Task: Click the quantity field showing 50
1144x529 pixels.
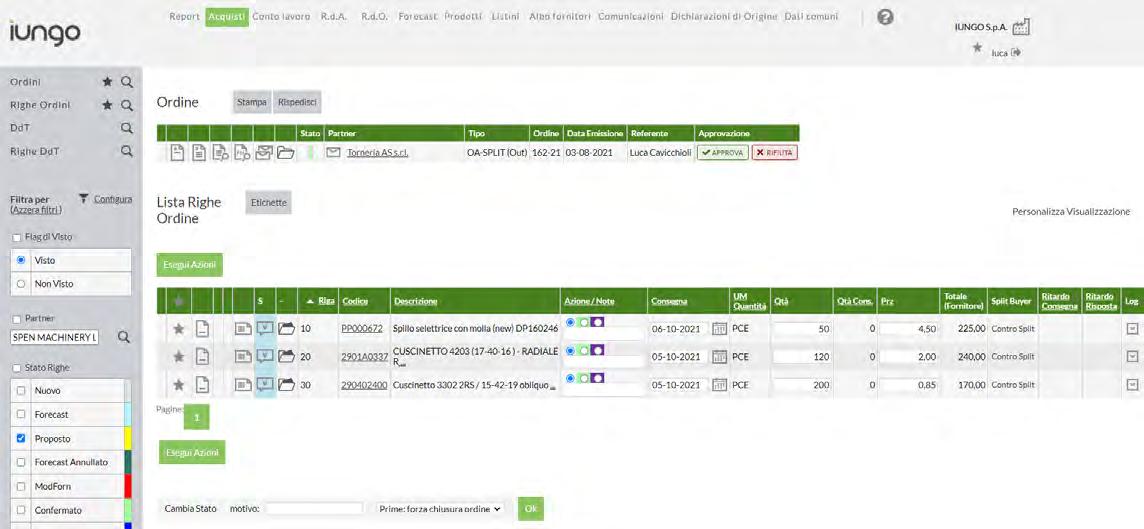Action: (x=803, y=329)
